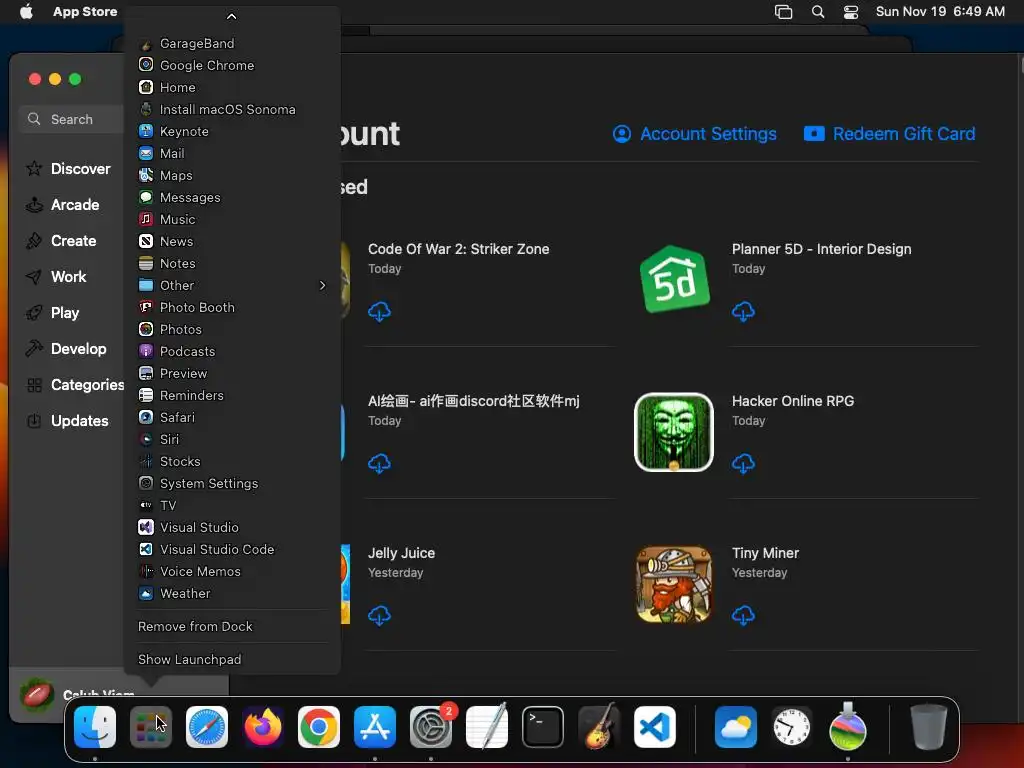
Task: Select Photos in the menu
Action: pyautogui.click(x=232, y=329)
